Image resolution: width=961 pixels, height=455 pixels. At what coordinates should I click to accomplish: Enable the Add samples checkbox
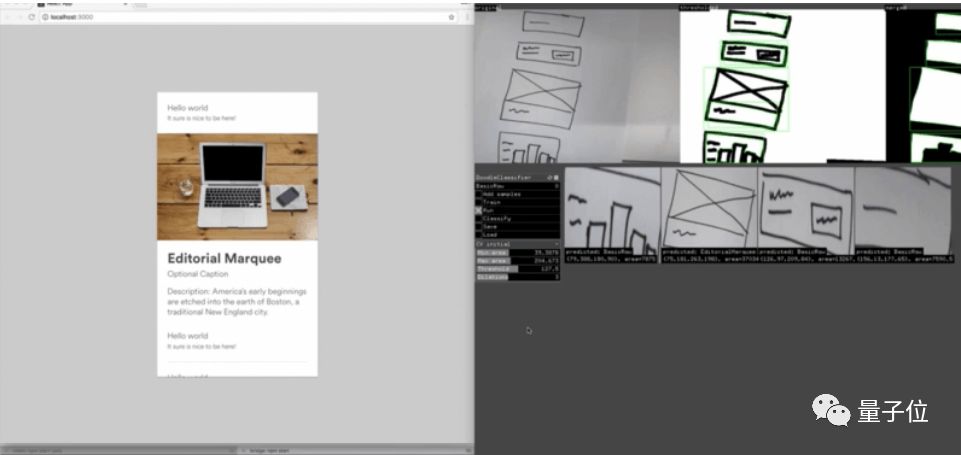tap(479, 194)
